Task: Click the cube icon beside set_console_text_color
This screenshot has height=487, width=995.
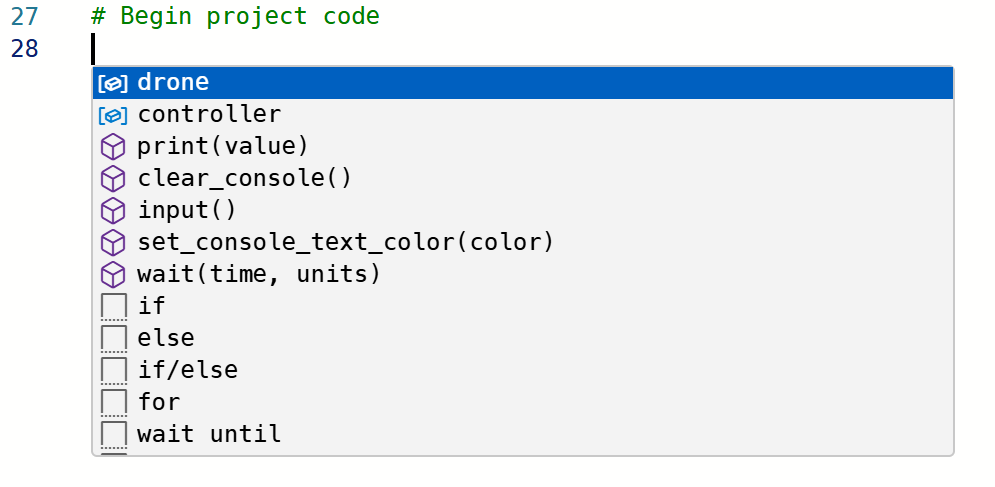Action: point(114,243)
